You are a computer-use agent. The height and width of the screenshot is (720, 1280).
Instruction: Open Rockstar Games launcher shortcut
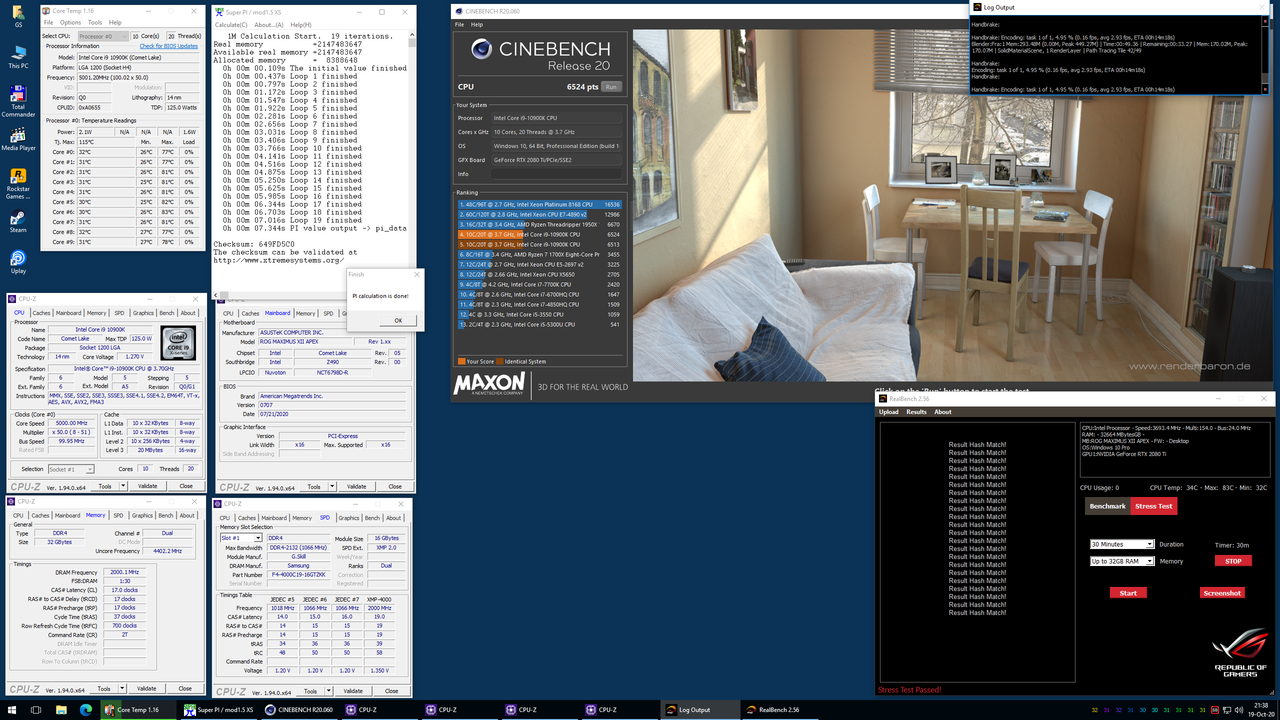click(18, 183)
